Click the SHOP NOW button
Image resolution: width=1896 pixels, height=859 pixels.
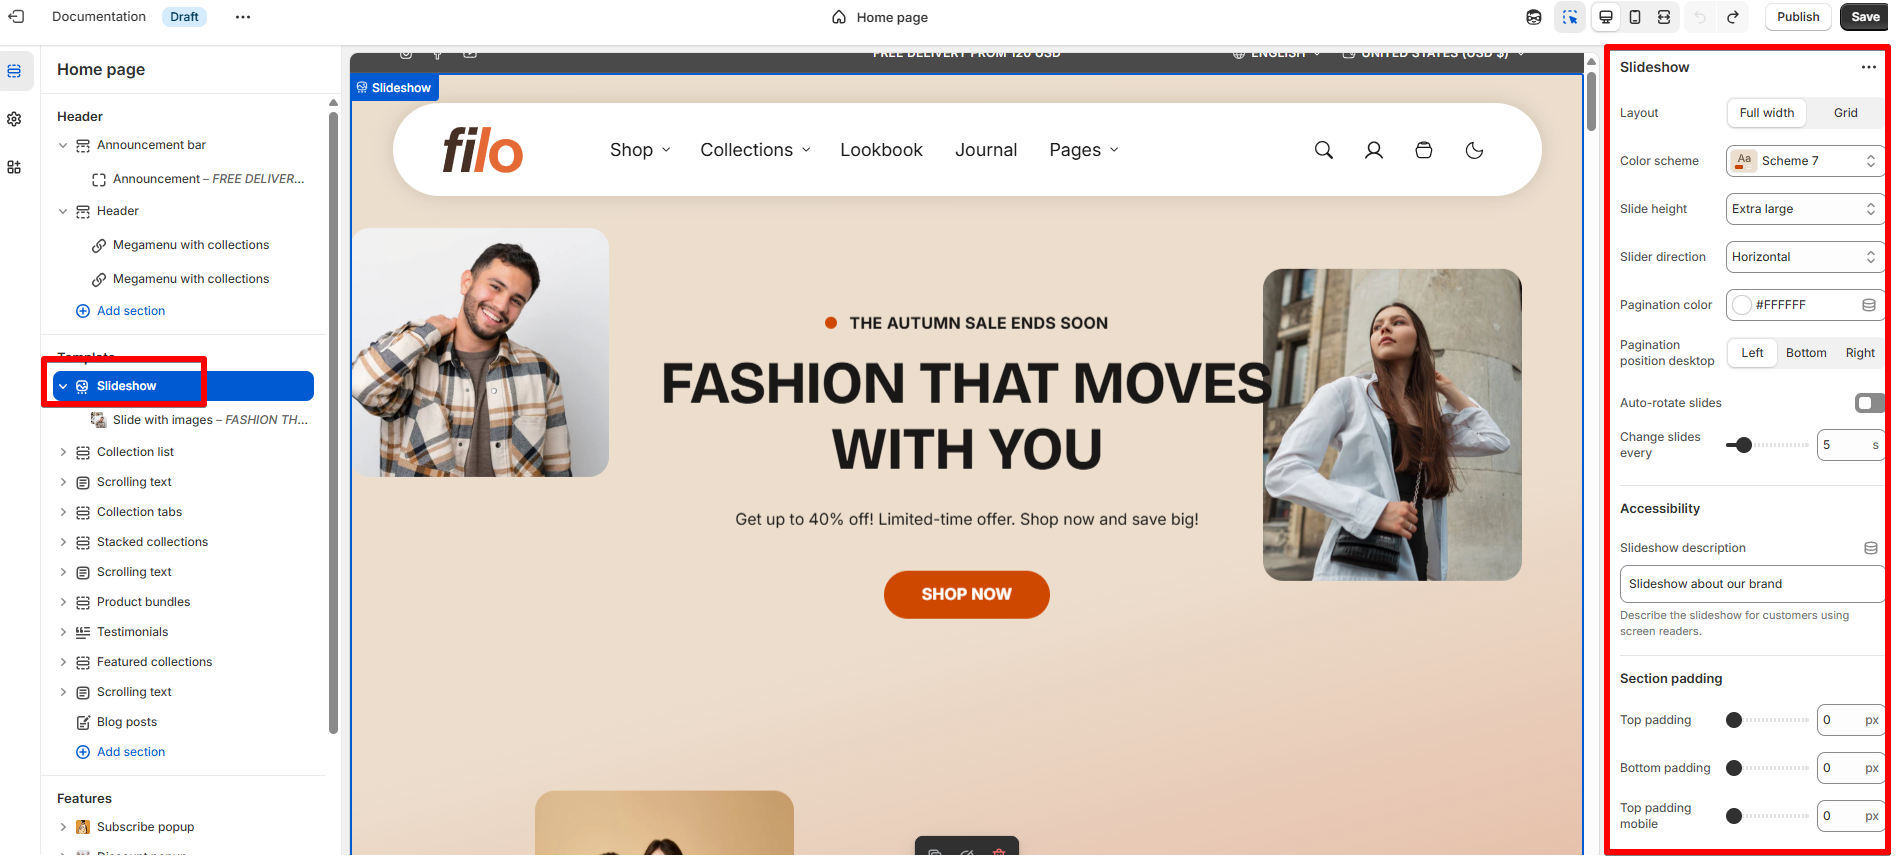pos(966,594)
